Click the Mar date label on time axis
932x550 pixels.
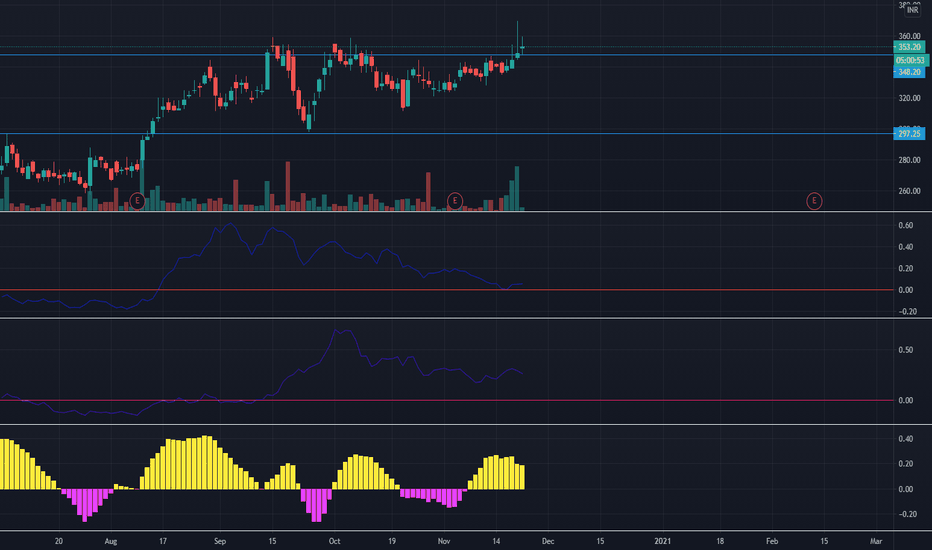coord(876,541)
